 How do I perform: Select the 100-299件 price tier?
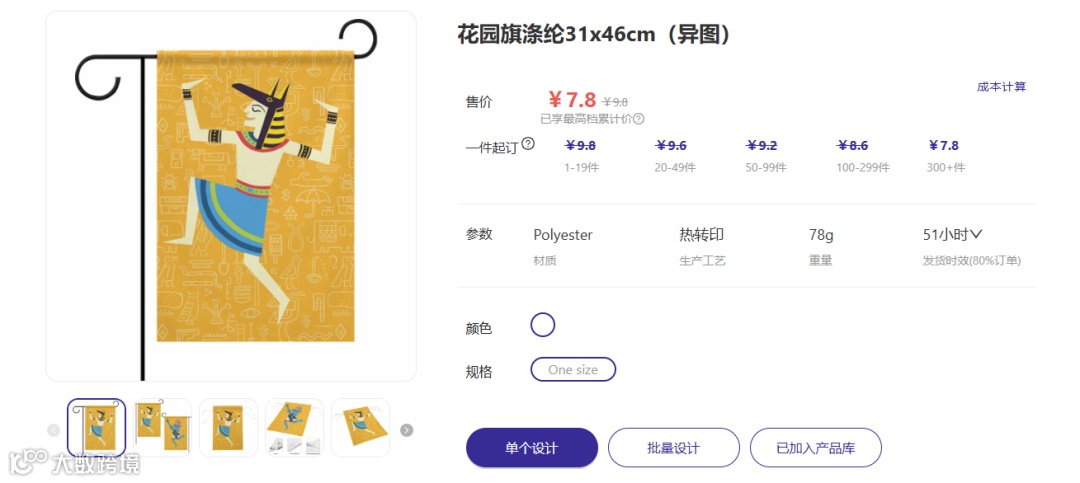pos(863,156)
